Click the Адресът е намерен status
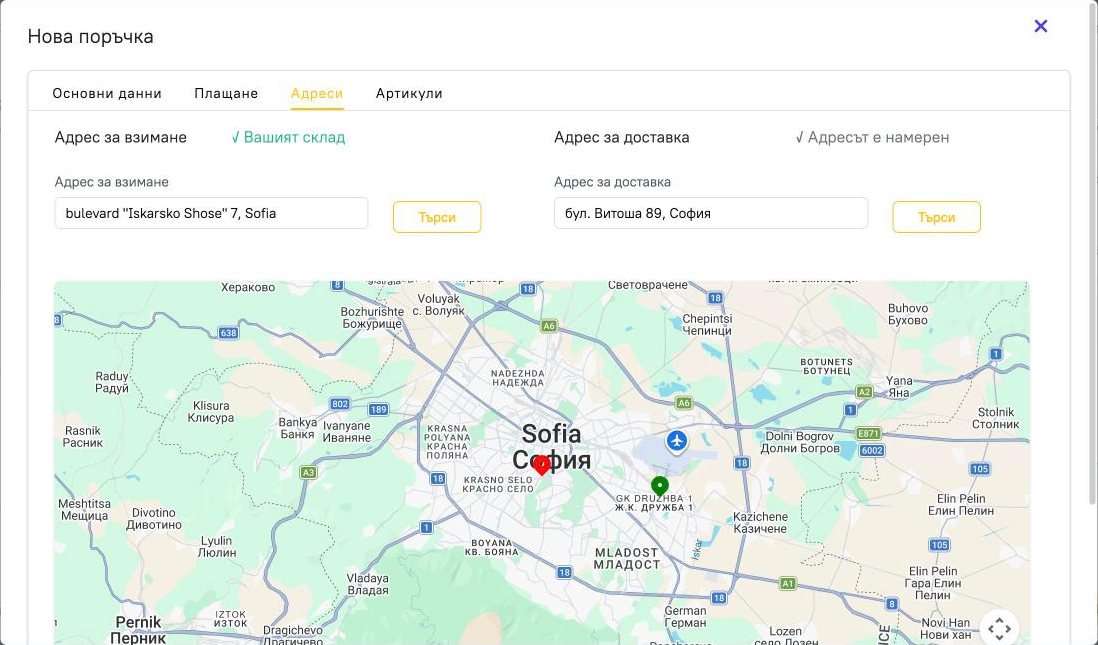This screenshot has height=645, width=1098. pyautogui.click(x=873, y=137)
